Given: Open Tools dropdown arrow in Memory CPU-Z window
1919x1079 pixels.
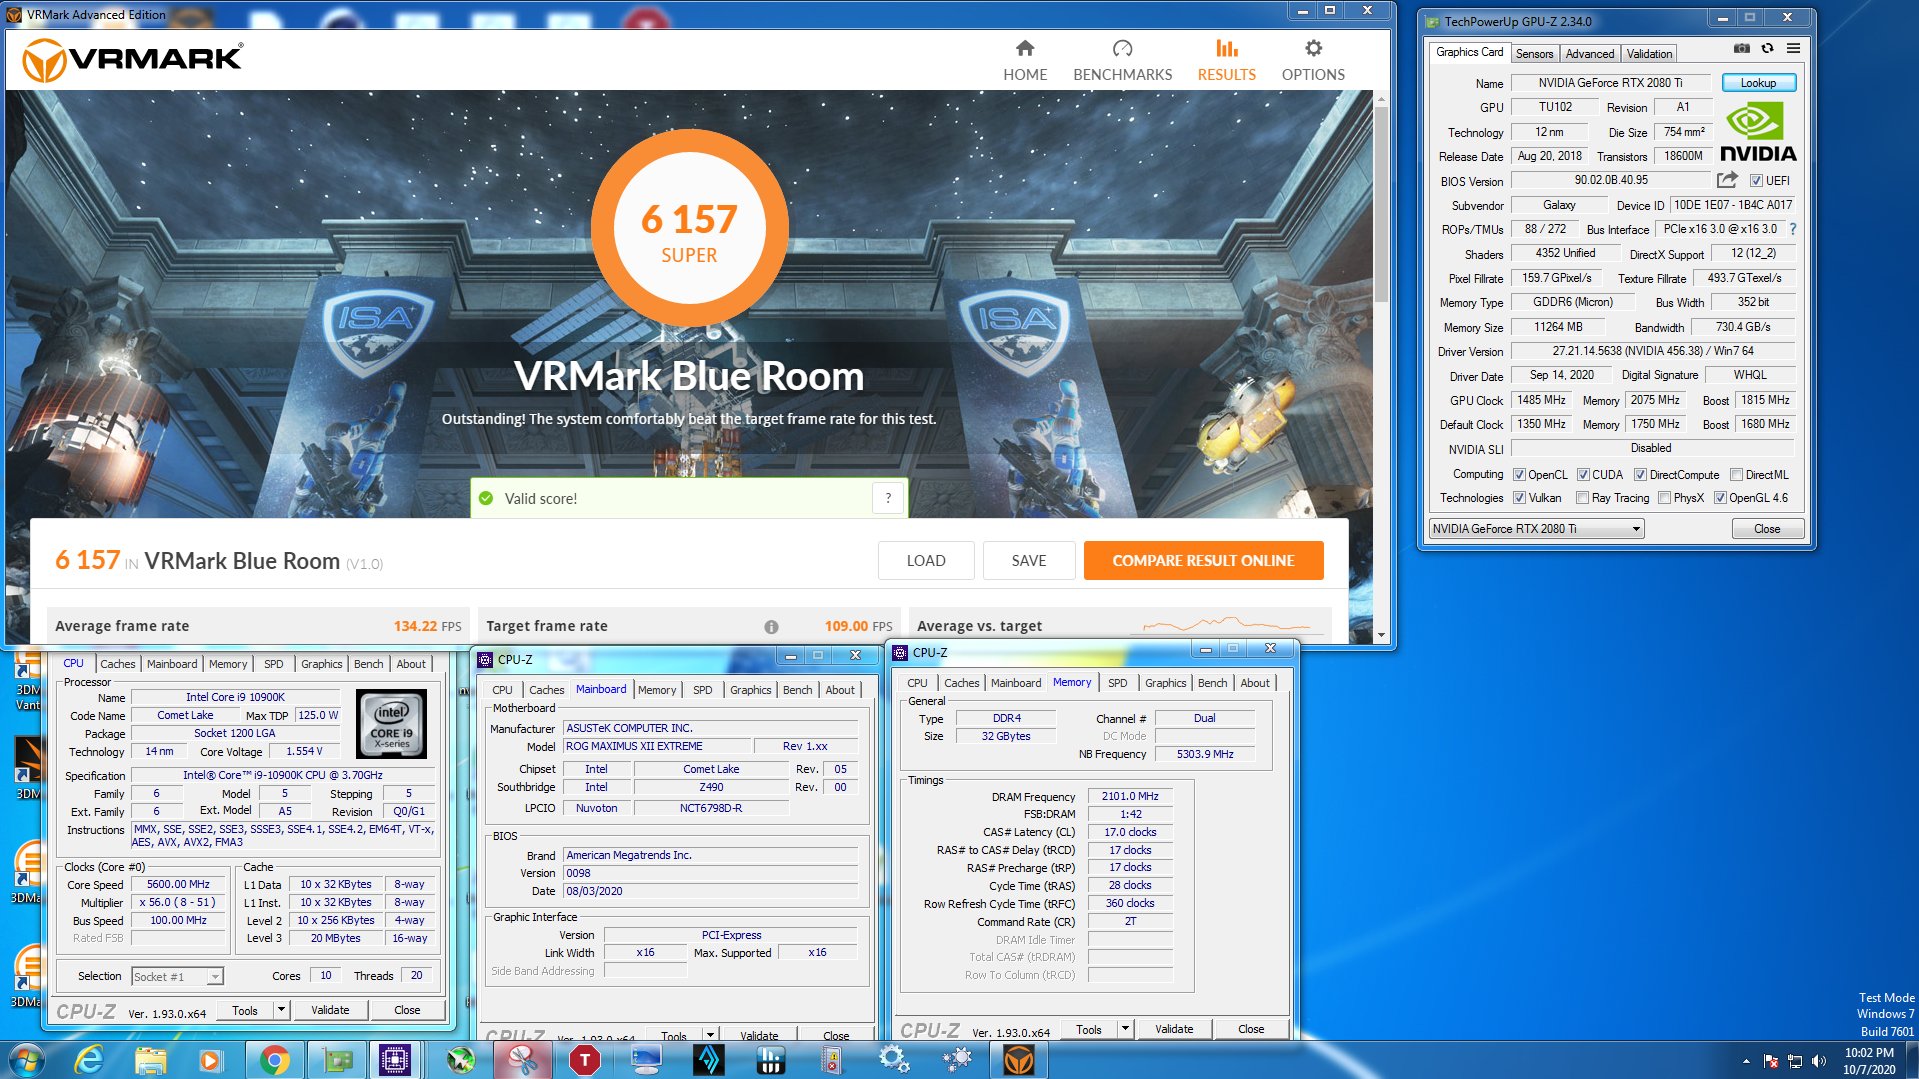Looking at the screenshot, I should 1125,1029.
